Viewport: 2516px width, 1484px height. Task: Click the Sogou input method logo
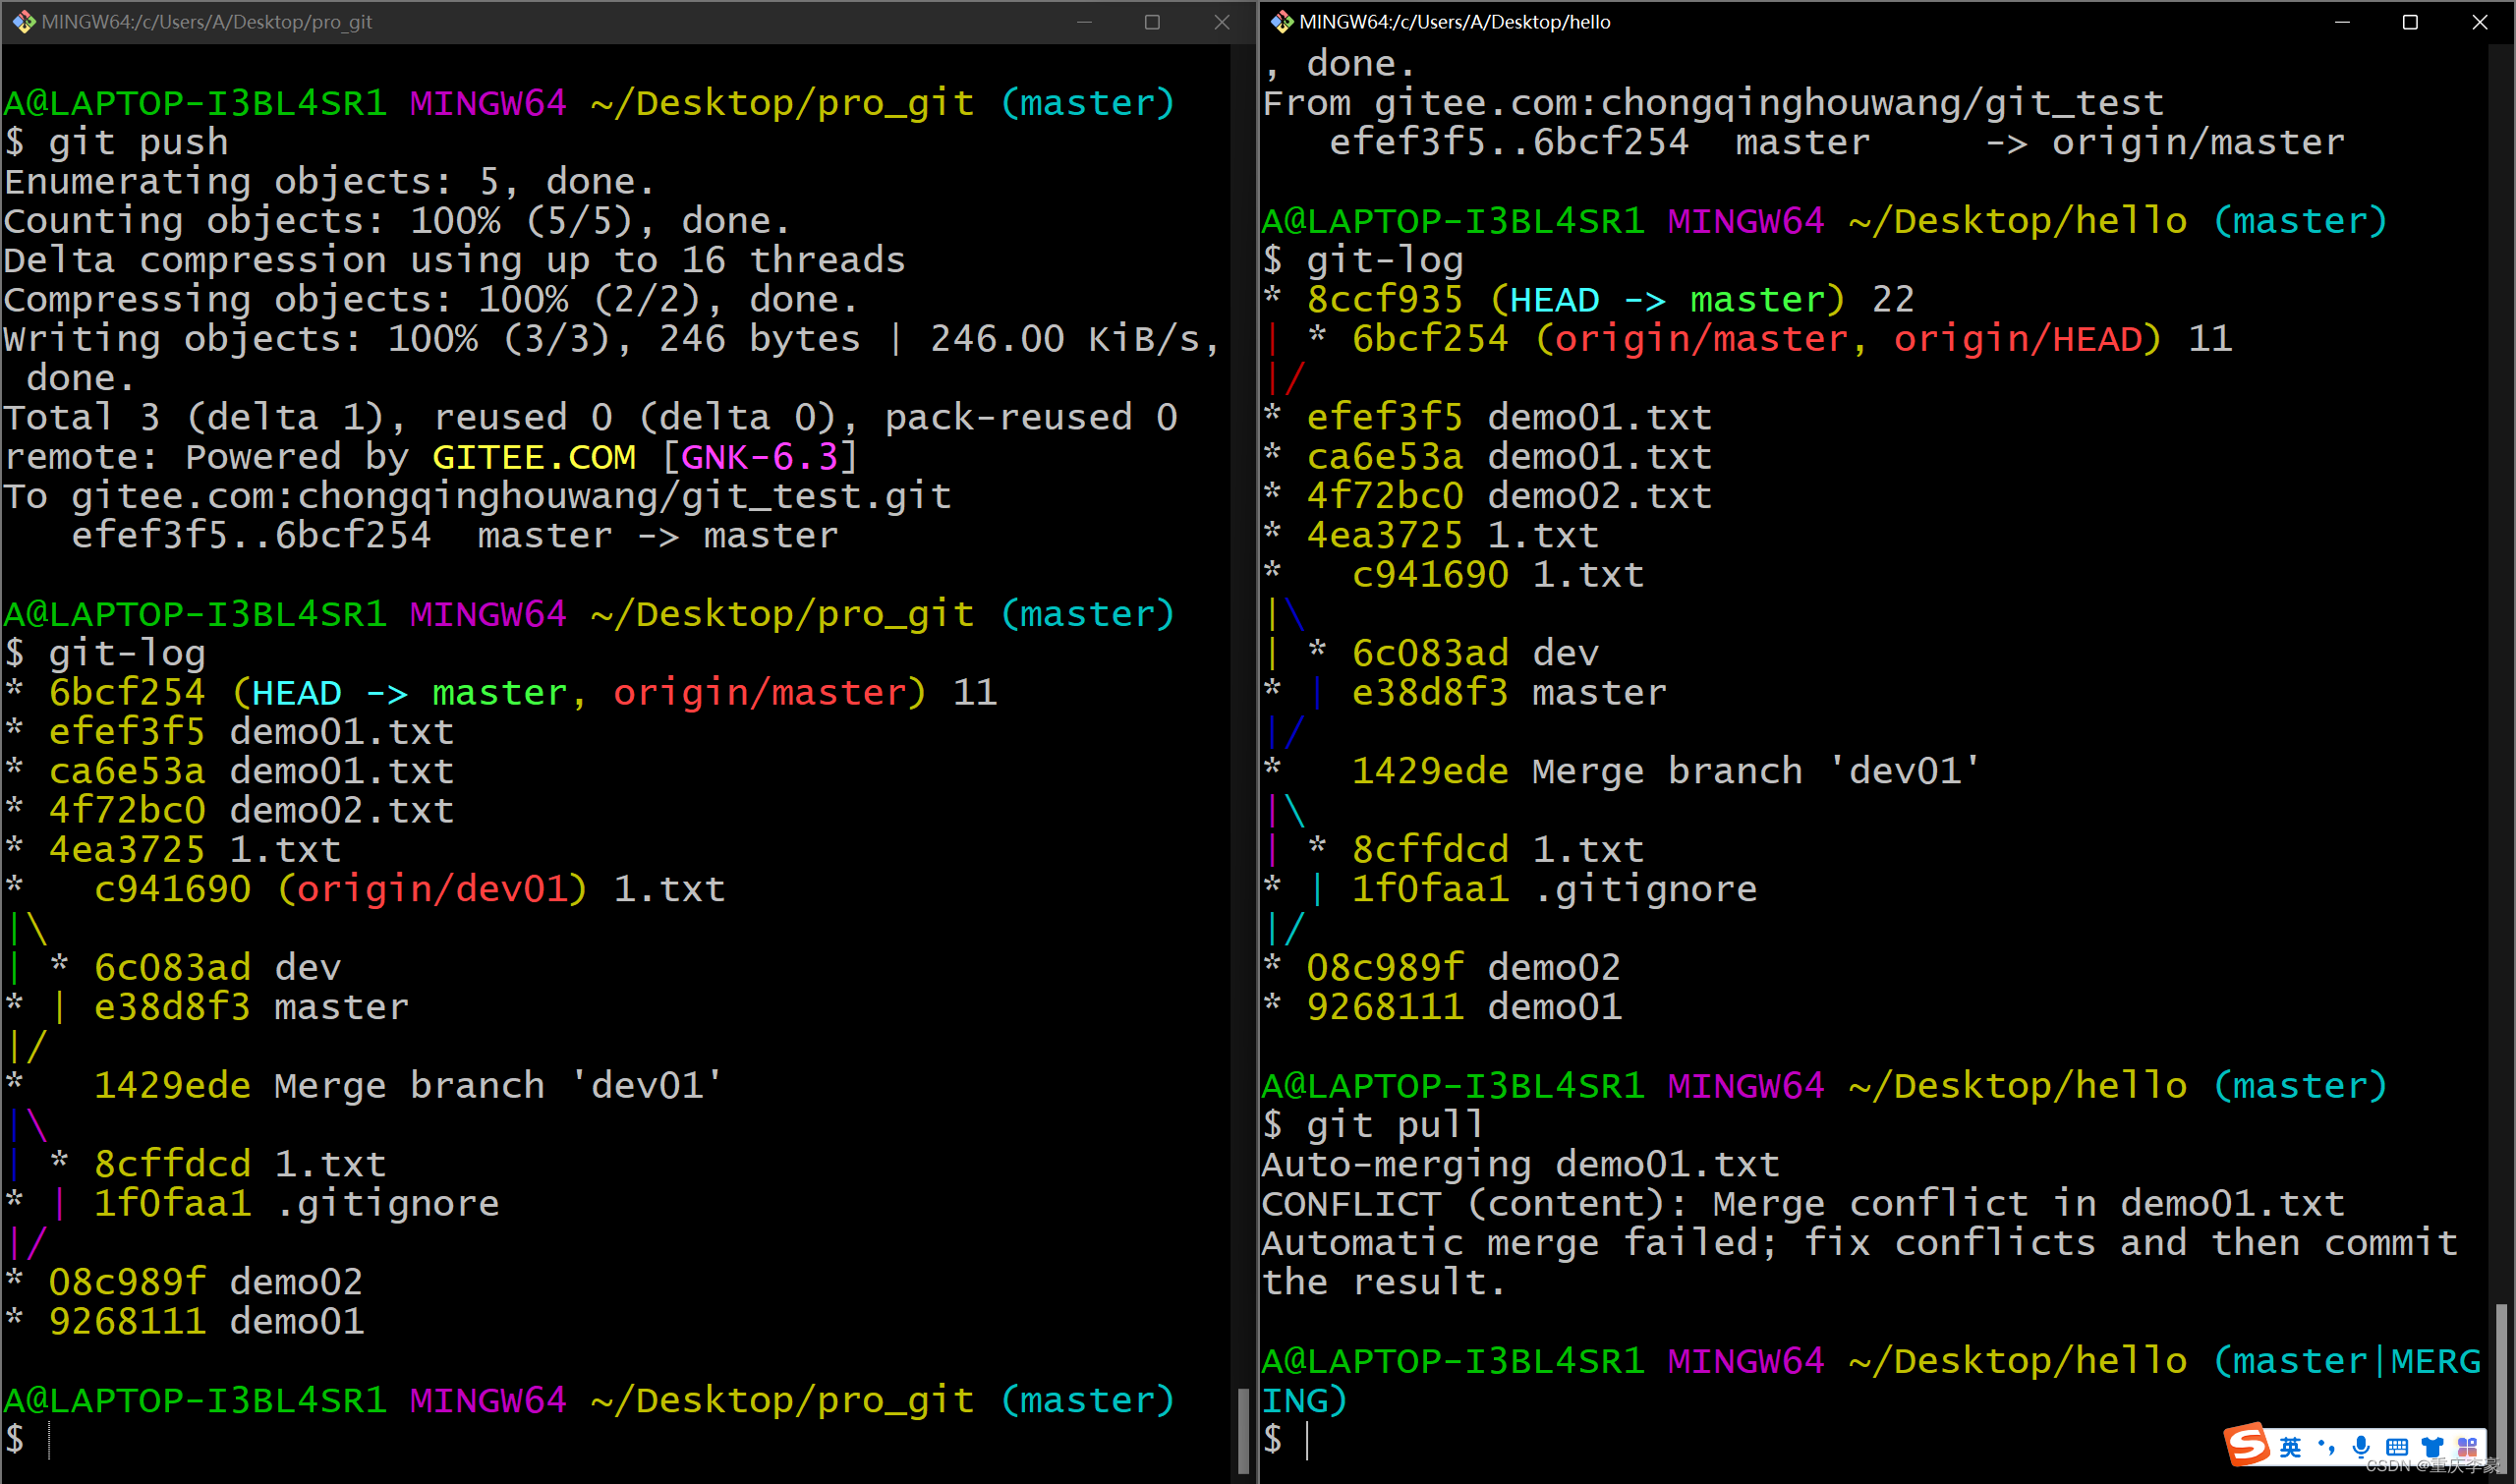[x=2247, y=1445]
